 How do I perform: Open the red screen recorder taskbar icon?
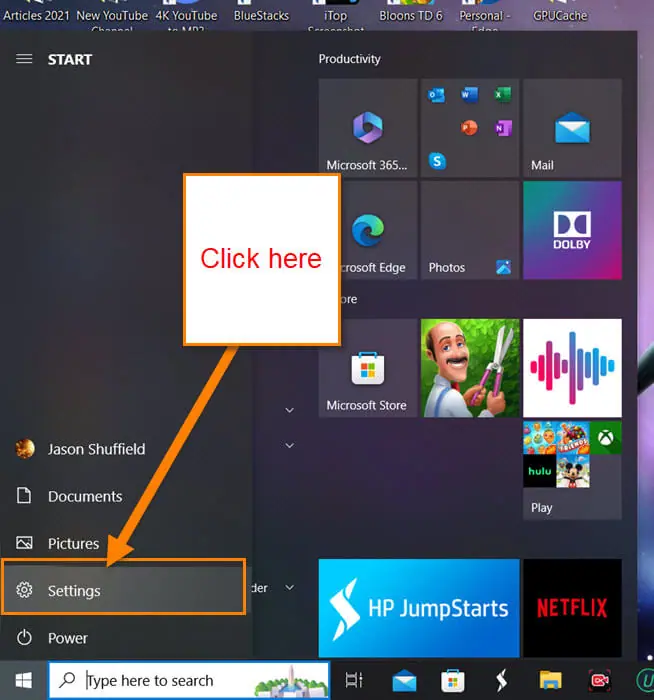click(x=599, y=681)
